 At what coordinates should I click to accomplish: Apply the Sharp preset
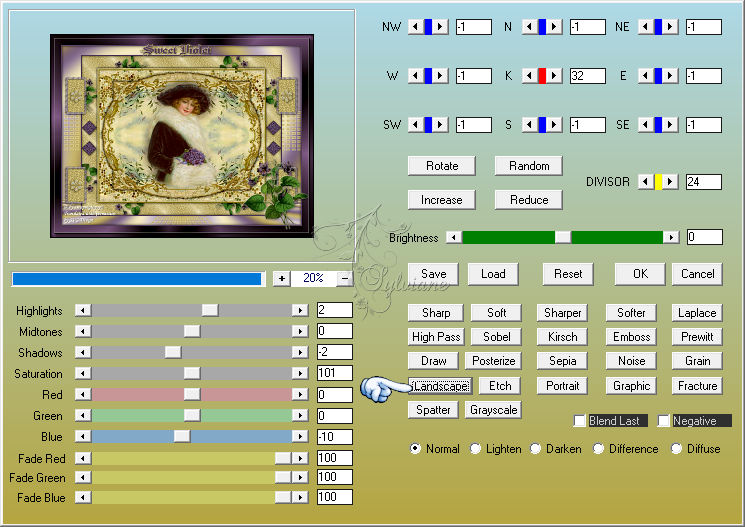[x=436, y=313]
